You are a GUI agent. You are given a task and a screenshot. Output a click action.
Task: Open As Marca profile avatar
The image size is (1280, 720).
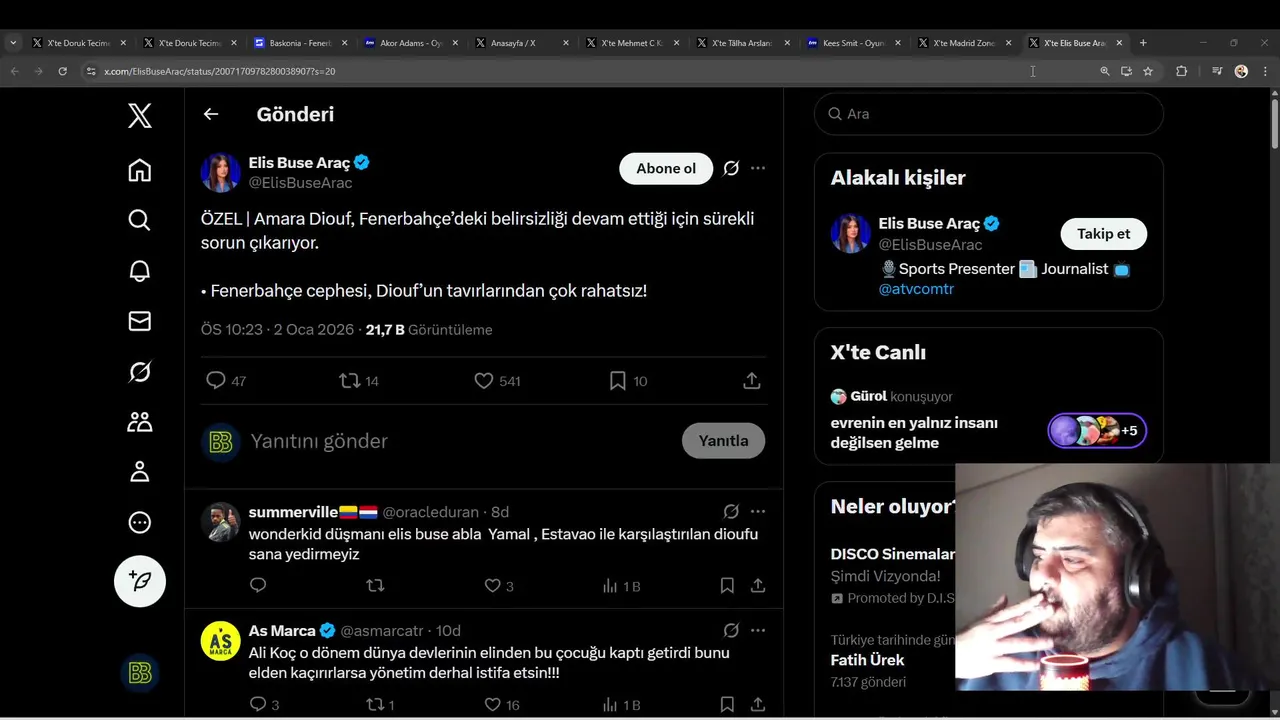221,641
